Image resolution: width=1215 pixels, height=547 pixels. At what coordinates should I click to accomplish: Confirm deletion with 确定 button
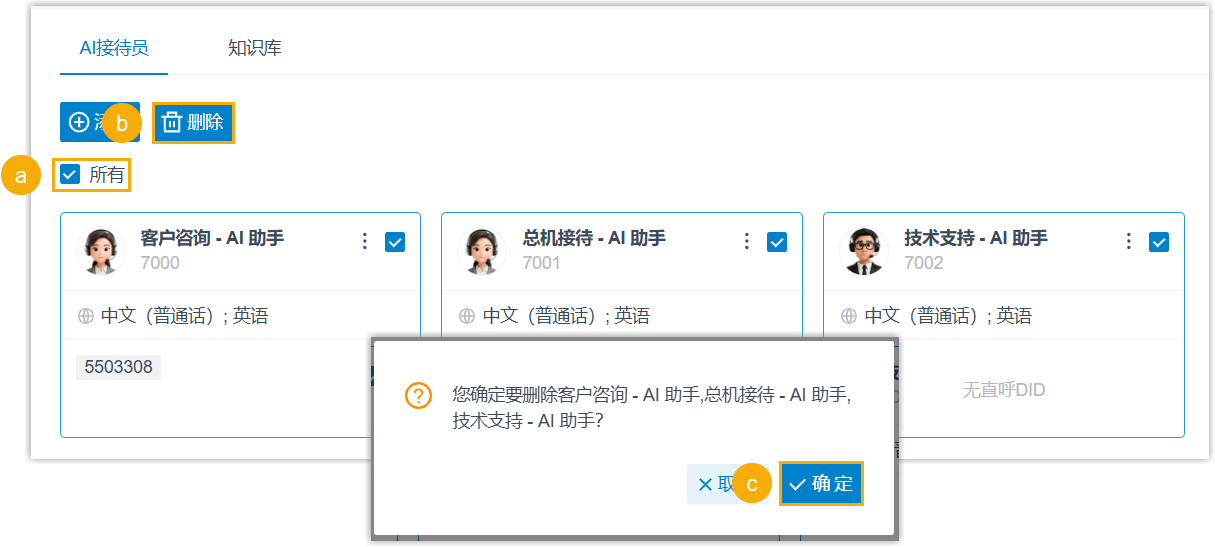pos(821,484)
